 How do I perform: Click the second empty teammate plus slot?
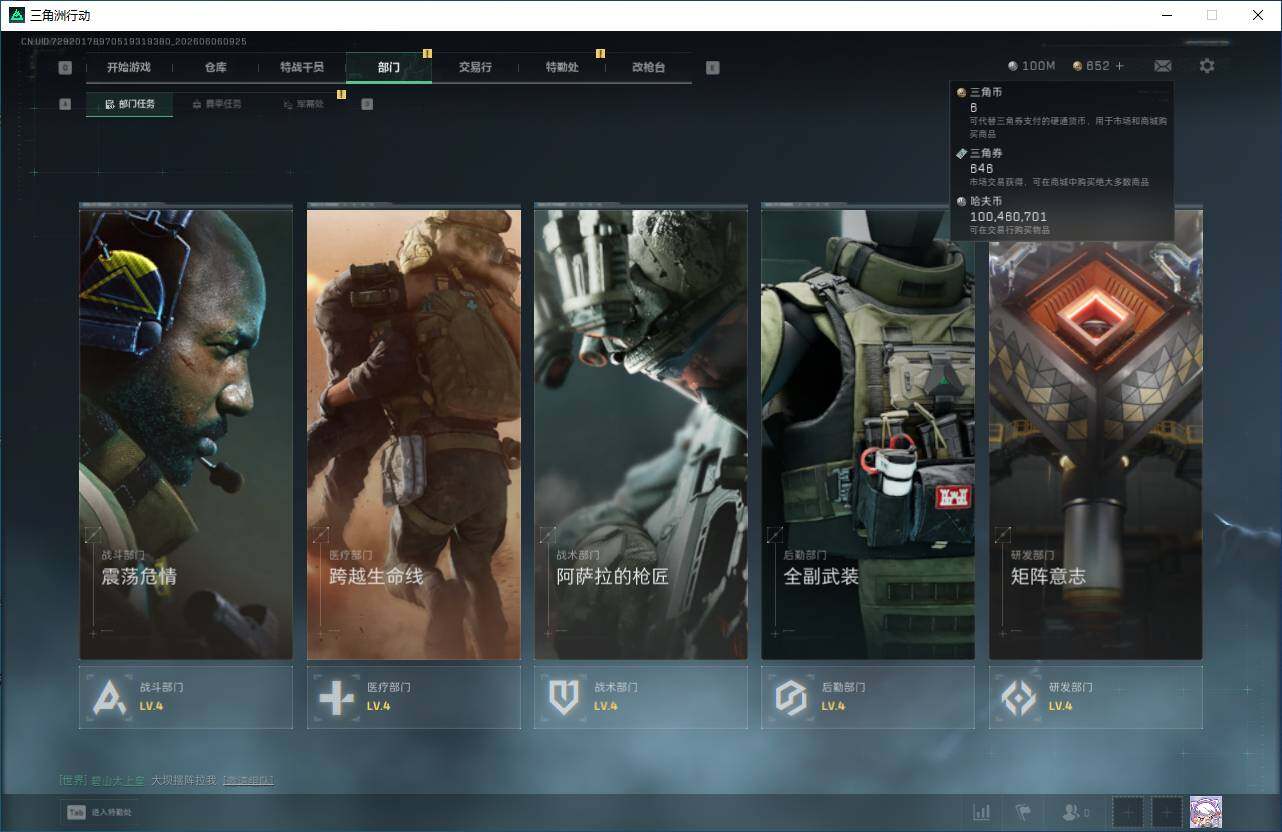(1166, 813)
